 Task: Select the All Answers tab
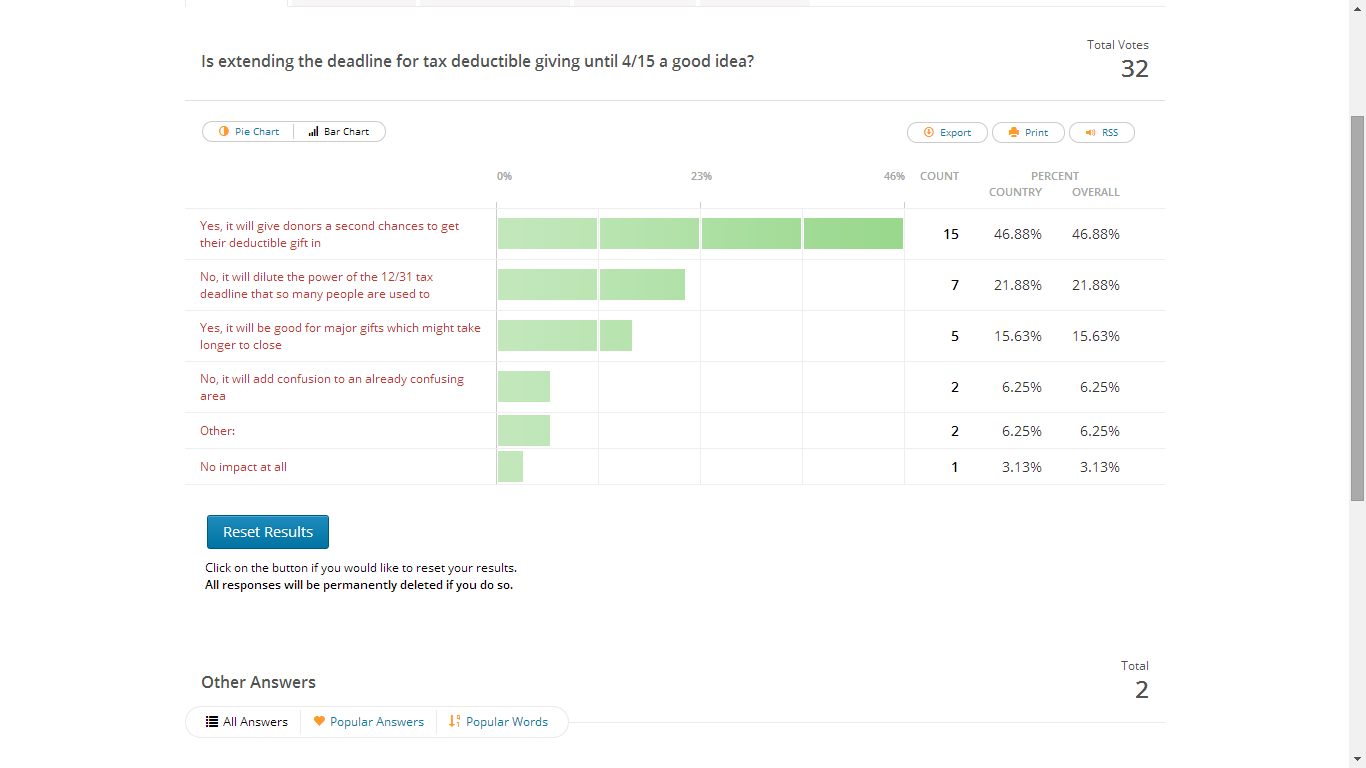[x=255, y=722]
